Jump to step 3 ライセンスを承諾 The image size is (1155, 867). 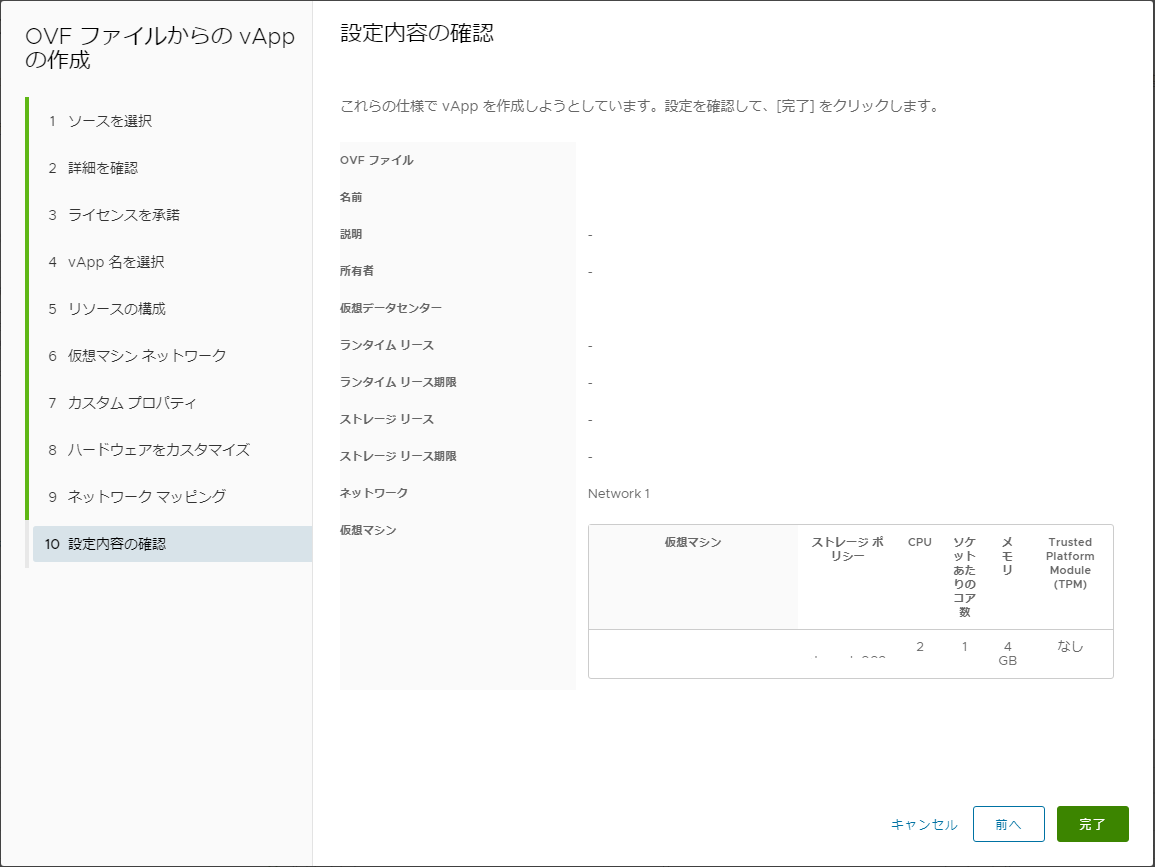114,215
